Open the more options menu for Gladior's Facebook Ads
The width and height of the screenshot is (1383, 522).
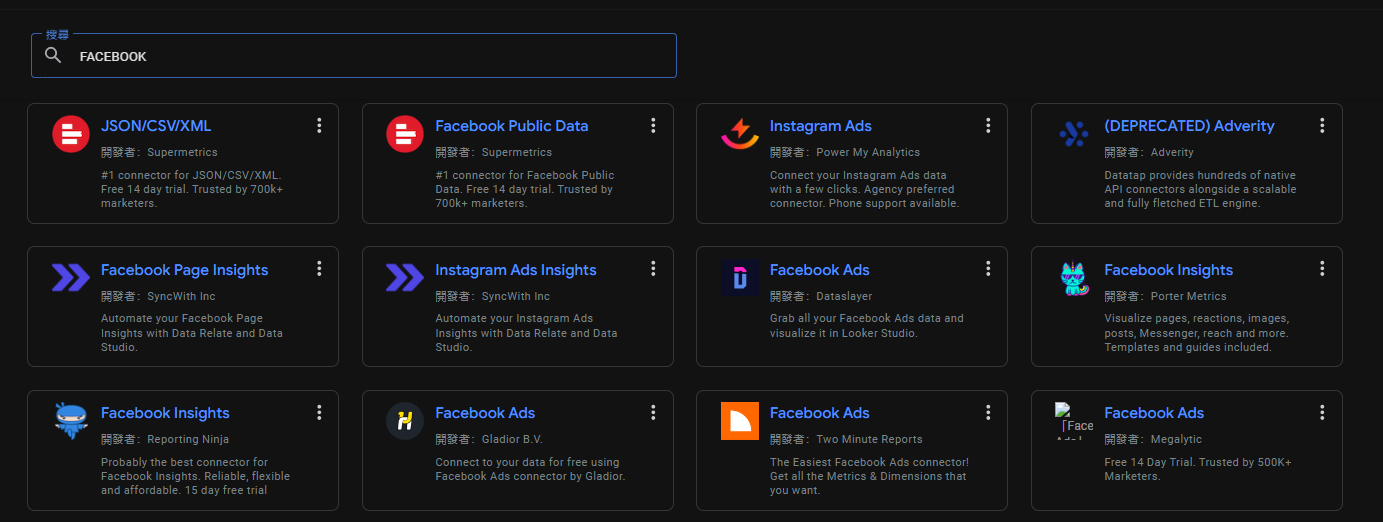[653, 412]
